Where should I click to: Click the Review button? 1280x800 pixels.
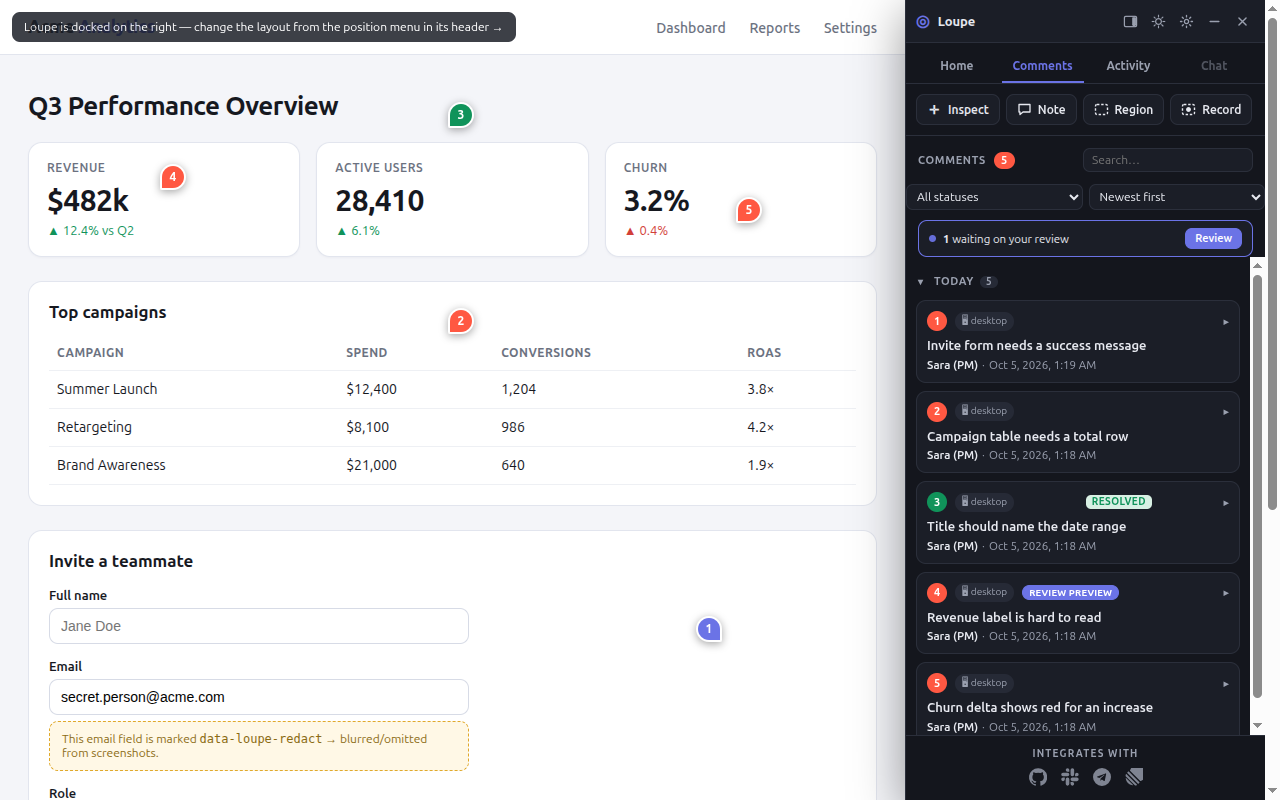pos(1213,238)
